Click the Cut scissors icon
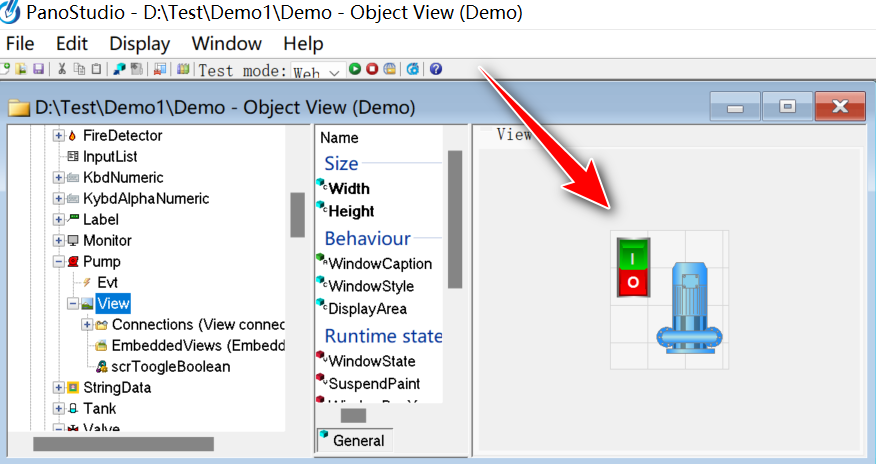Viewport: 876px width, 464px height. coord(62,70)
